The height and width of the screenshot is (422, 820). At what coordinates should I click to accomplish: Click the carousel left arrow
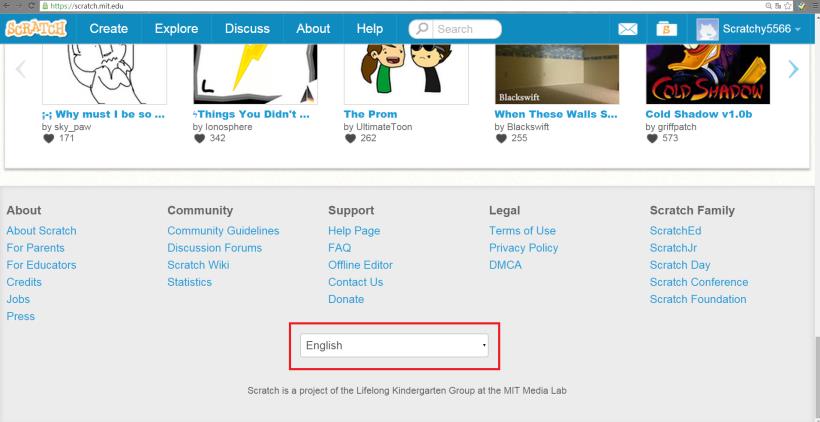pos(20,69)
